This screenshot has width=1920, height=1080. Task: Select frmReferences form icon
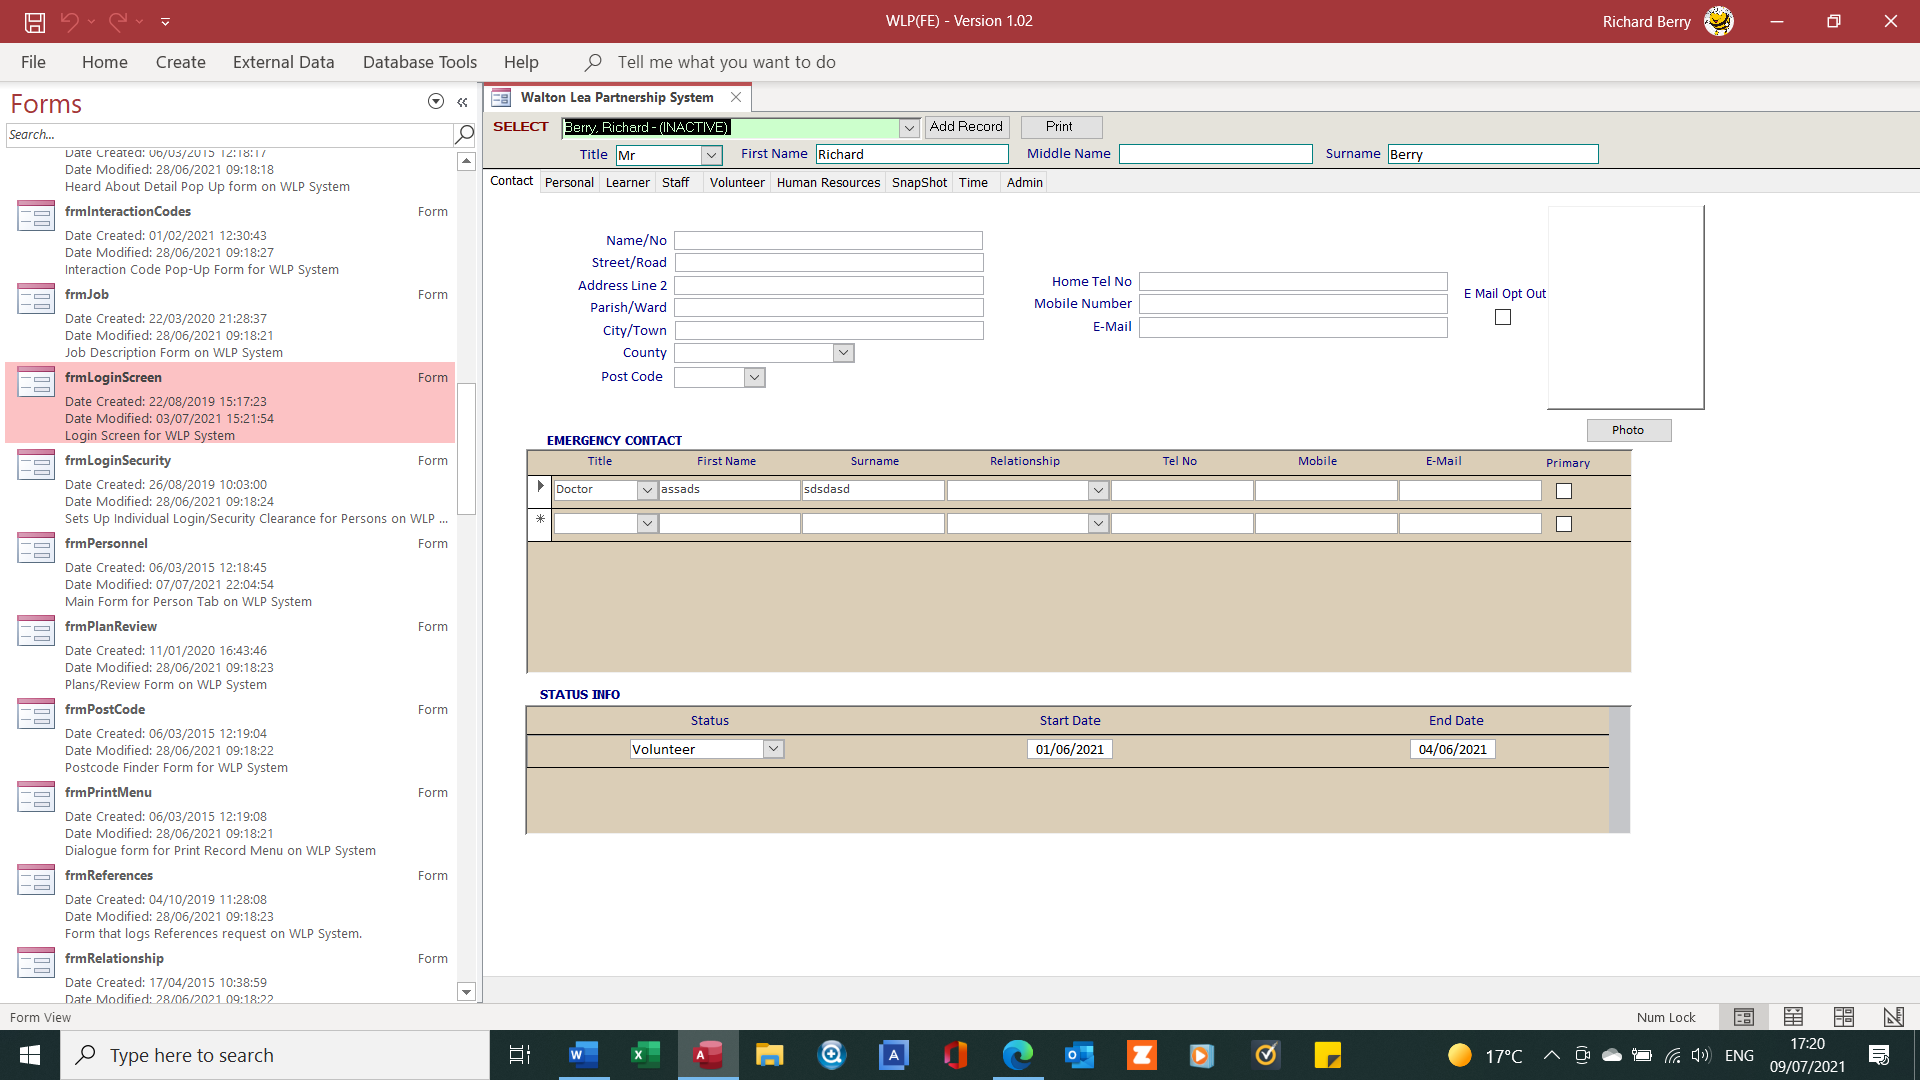pyautogui.click(x=36, y=880)
